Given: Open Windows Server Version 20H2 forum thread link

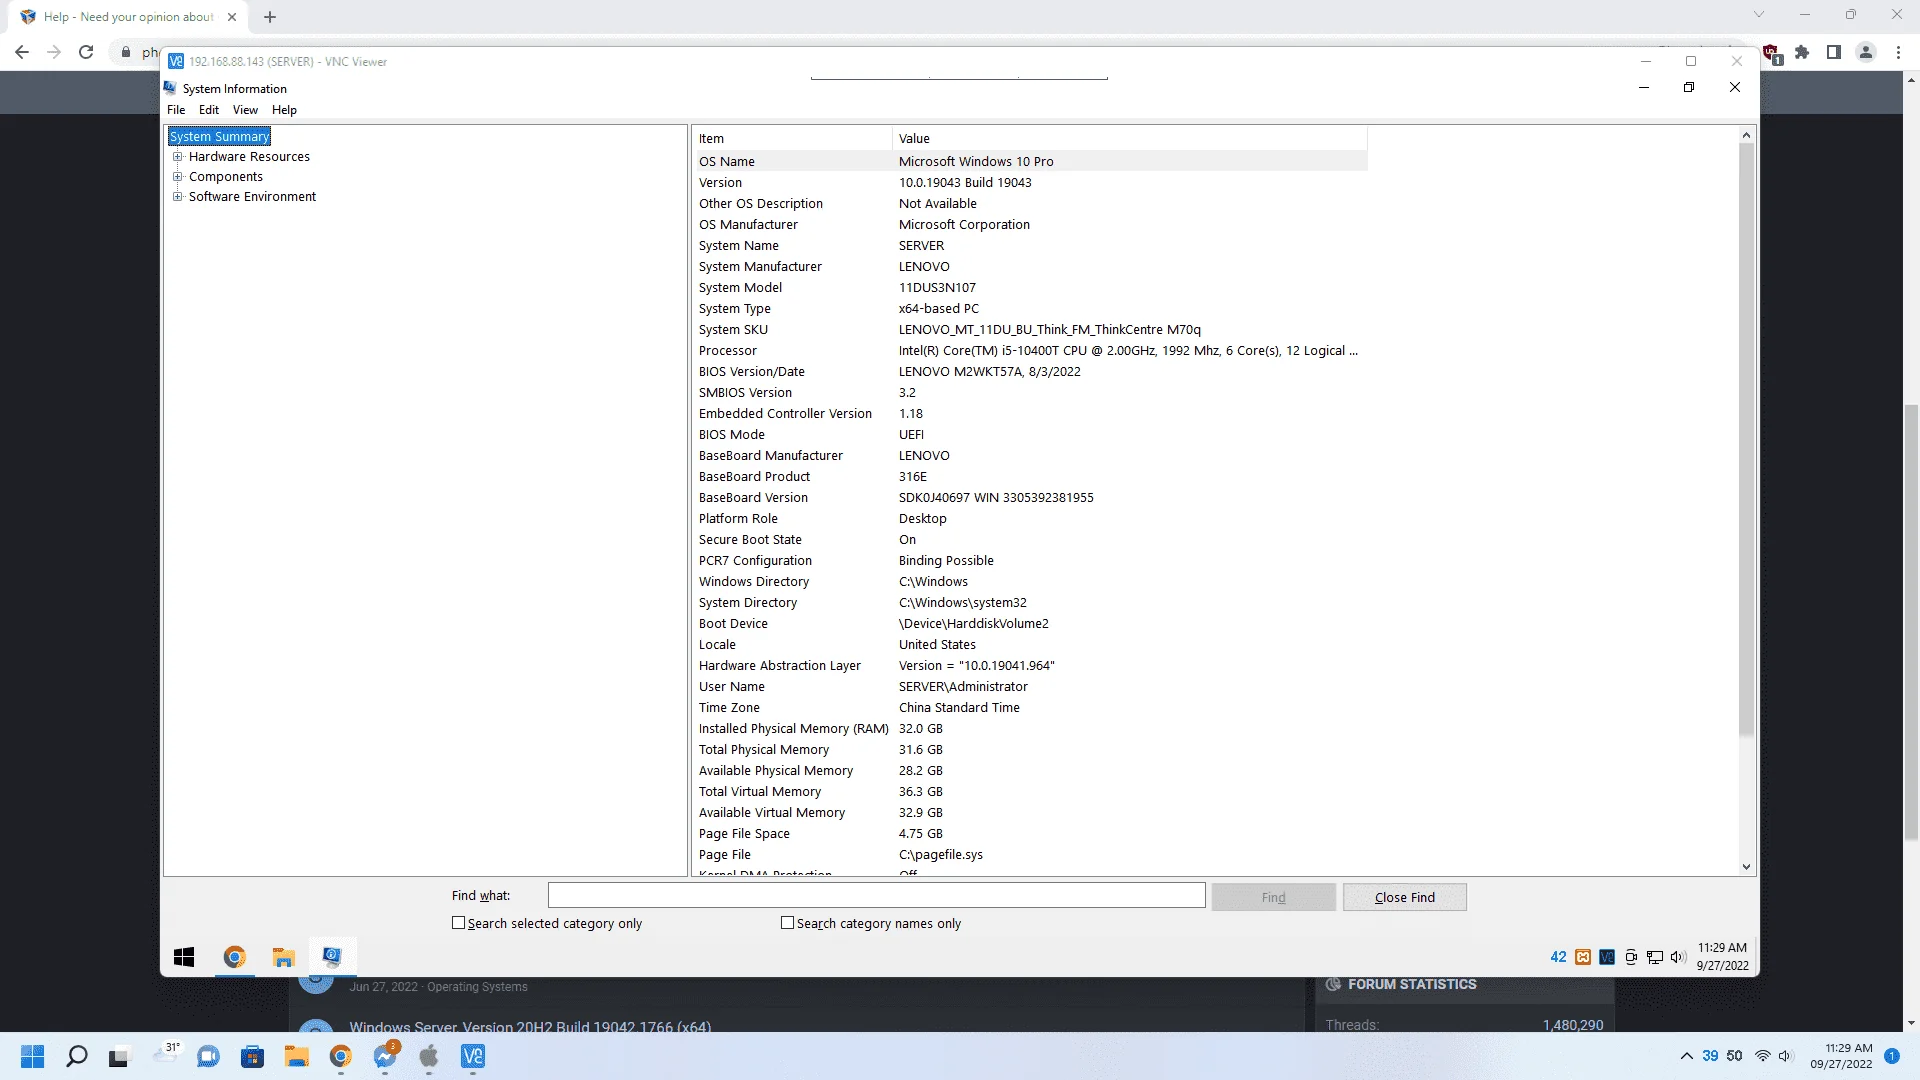Looking at the screenshot, I should [530, 1026].
